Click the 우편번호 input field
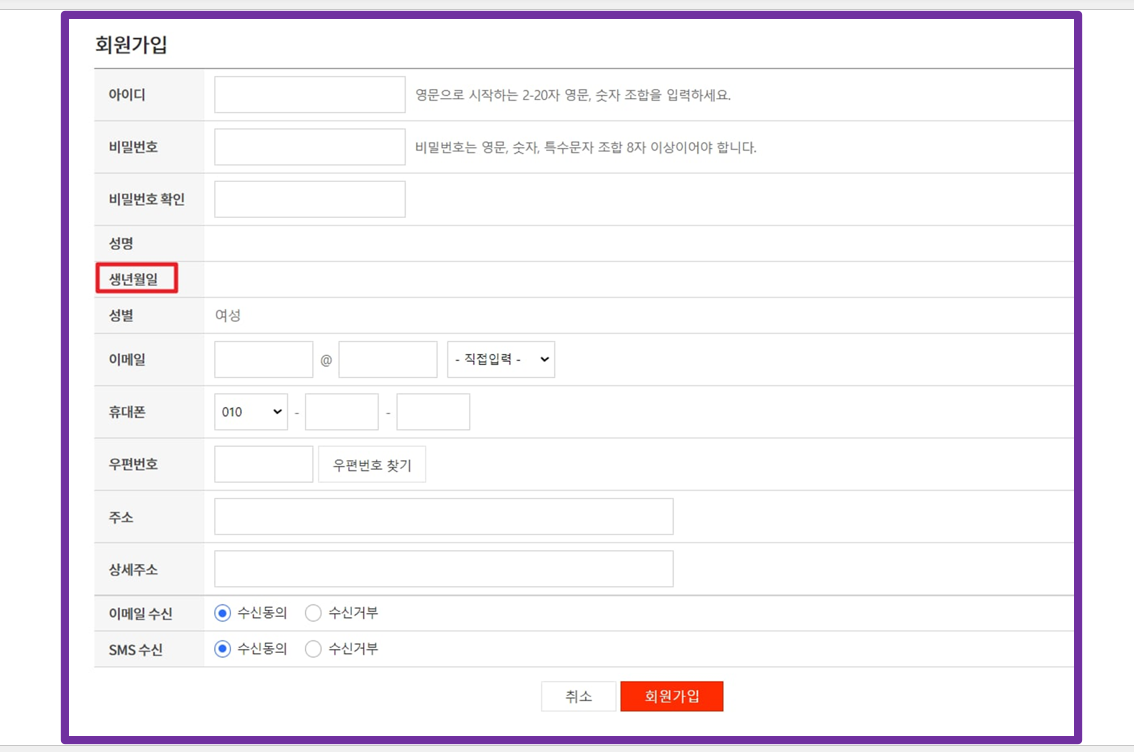Image resolution: width=1134 pixels, height=752 pixels. [264, 464]
